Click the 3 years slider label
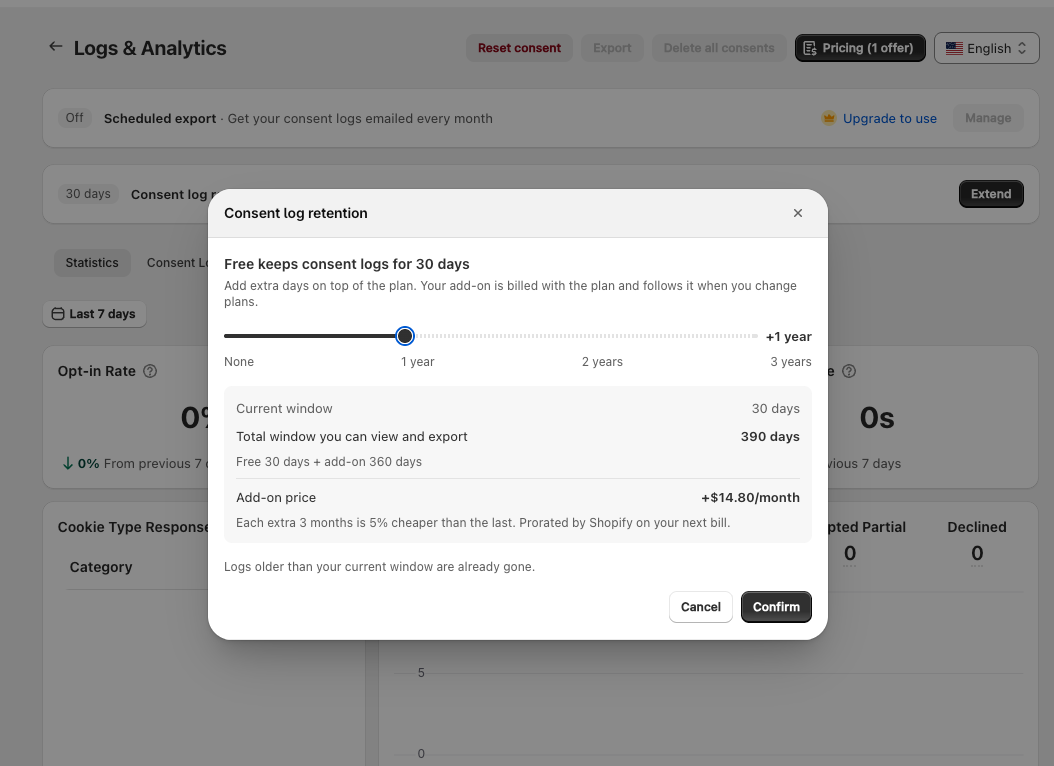The height and width of the screenshot is (766, 1054). click(x=790, y=361)
